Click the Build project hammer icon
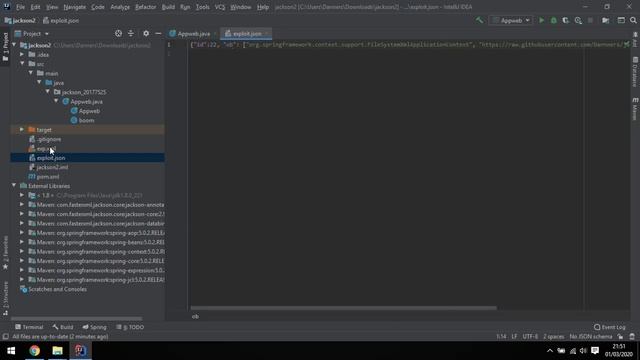Screen dimensions: 640x360 pos(480,20)
